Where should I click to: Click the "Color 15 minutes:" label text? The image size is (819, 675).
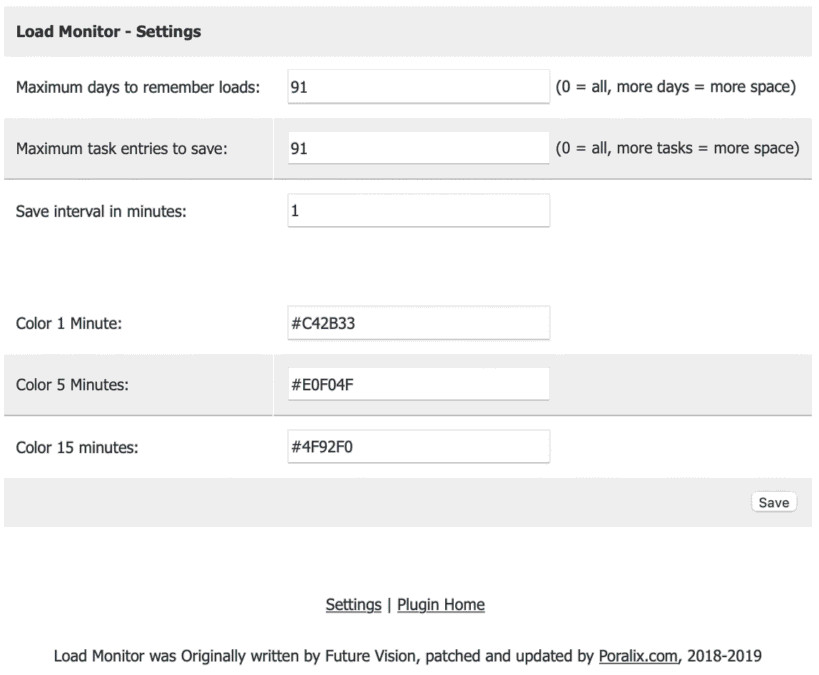point(77,447)
